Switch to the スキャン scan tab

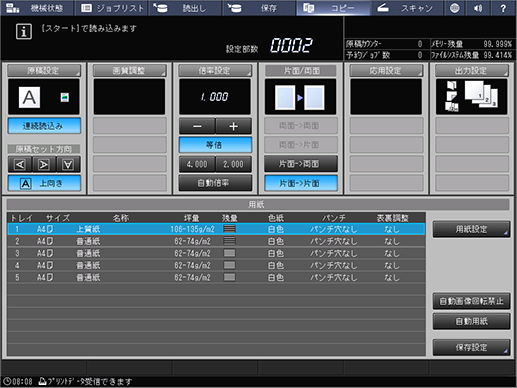[406, 8]
